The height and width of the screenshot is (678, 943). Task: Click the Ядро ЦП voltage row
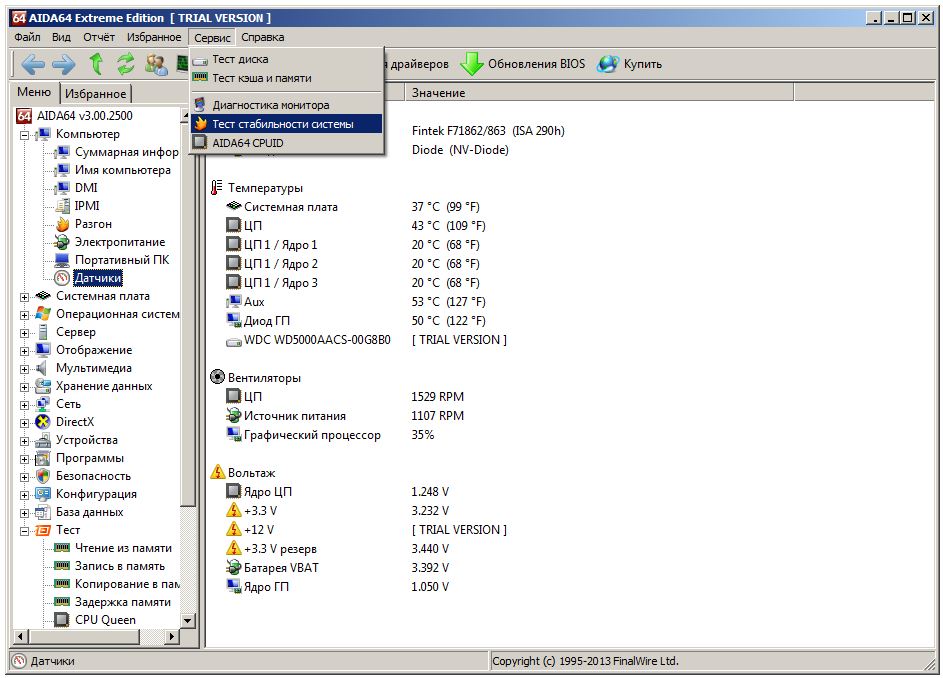[337, 492]
